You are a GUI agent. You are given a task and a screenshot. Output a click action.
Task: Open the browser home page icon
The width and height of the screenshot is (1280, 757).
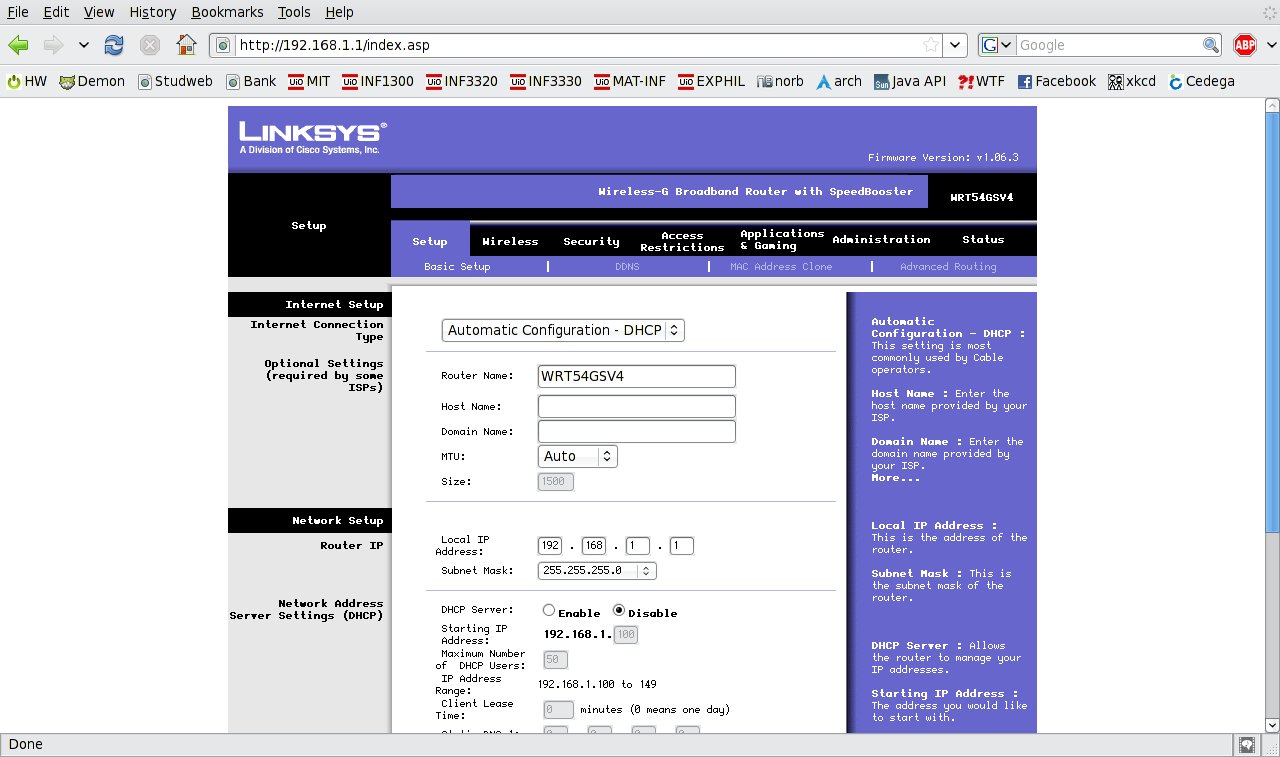pyautogui.click(x=186, y=45)
